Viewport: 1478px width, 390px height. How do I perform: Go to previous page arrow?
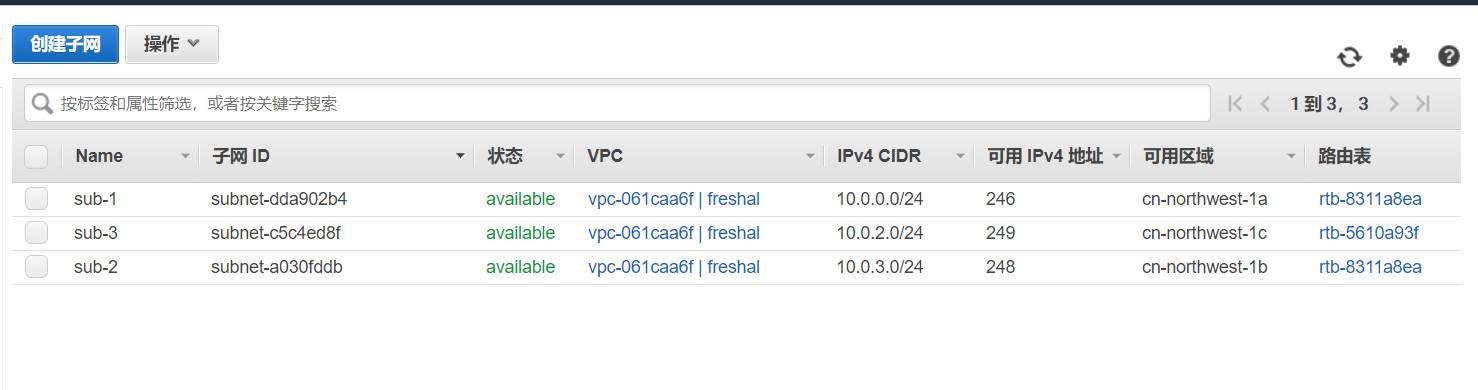1266,103
